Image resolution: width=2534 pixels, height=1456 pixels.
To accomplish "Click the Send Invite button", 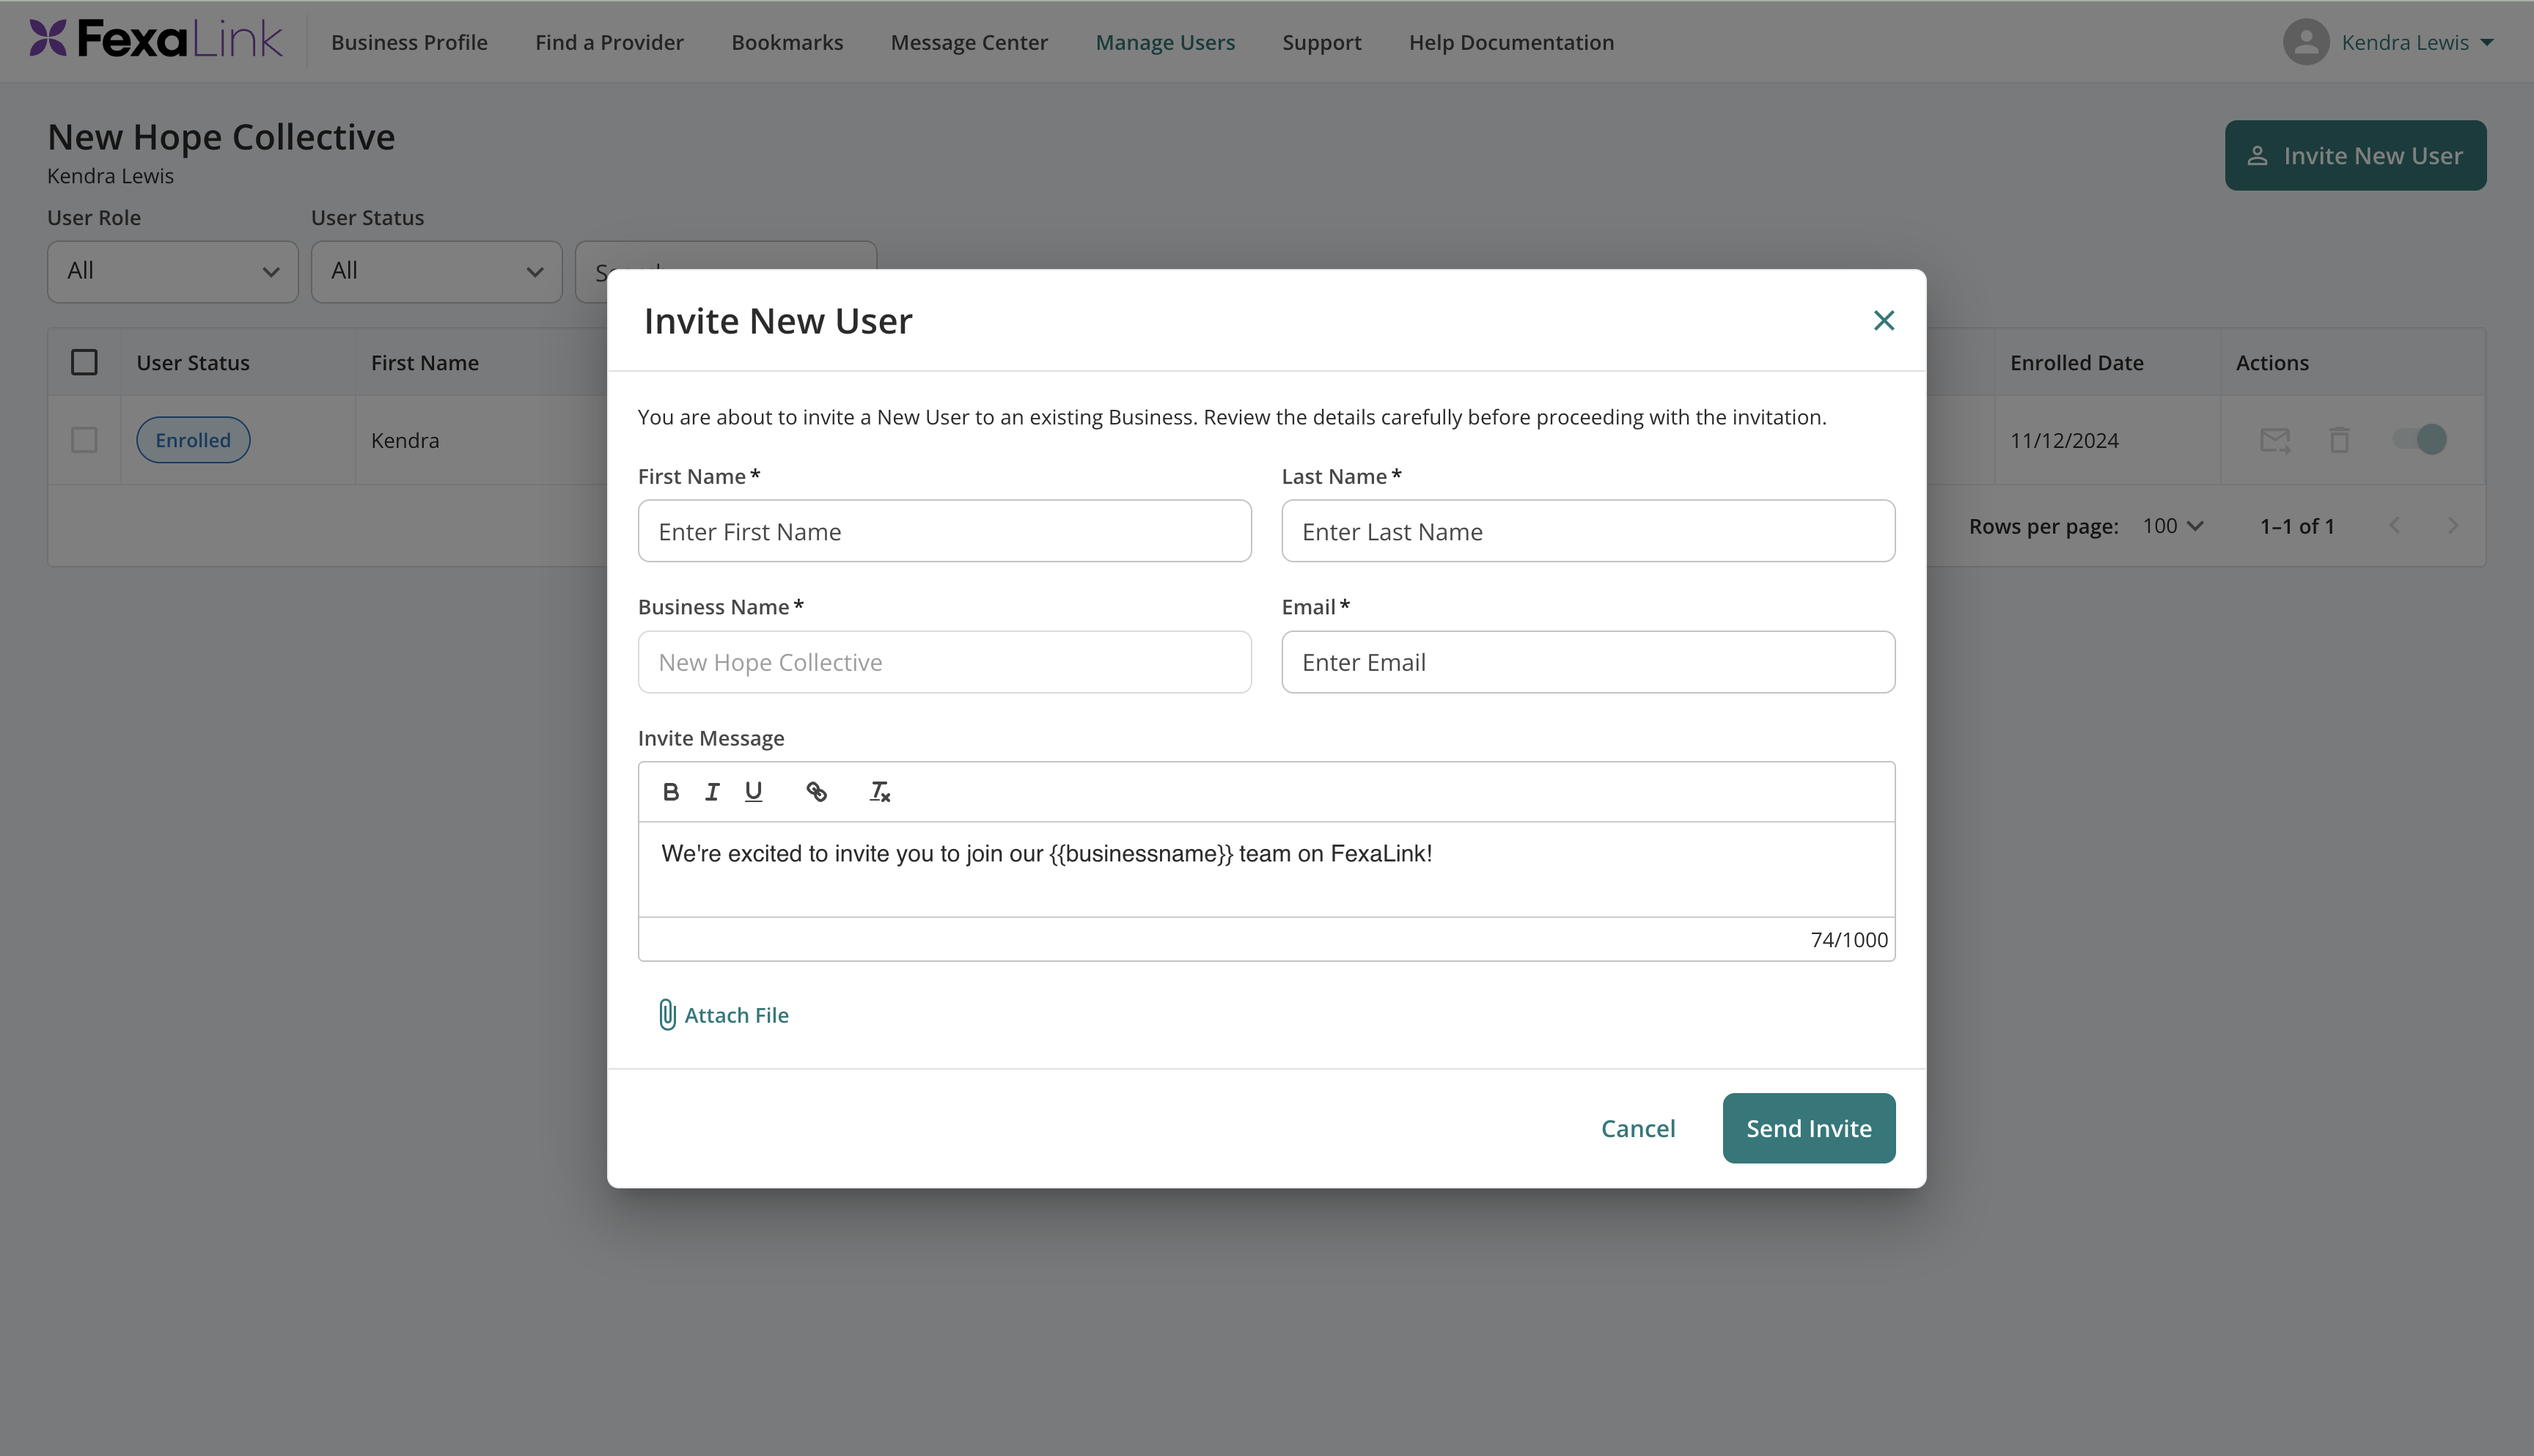I will 1808,1128.
